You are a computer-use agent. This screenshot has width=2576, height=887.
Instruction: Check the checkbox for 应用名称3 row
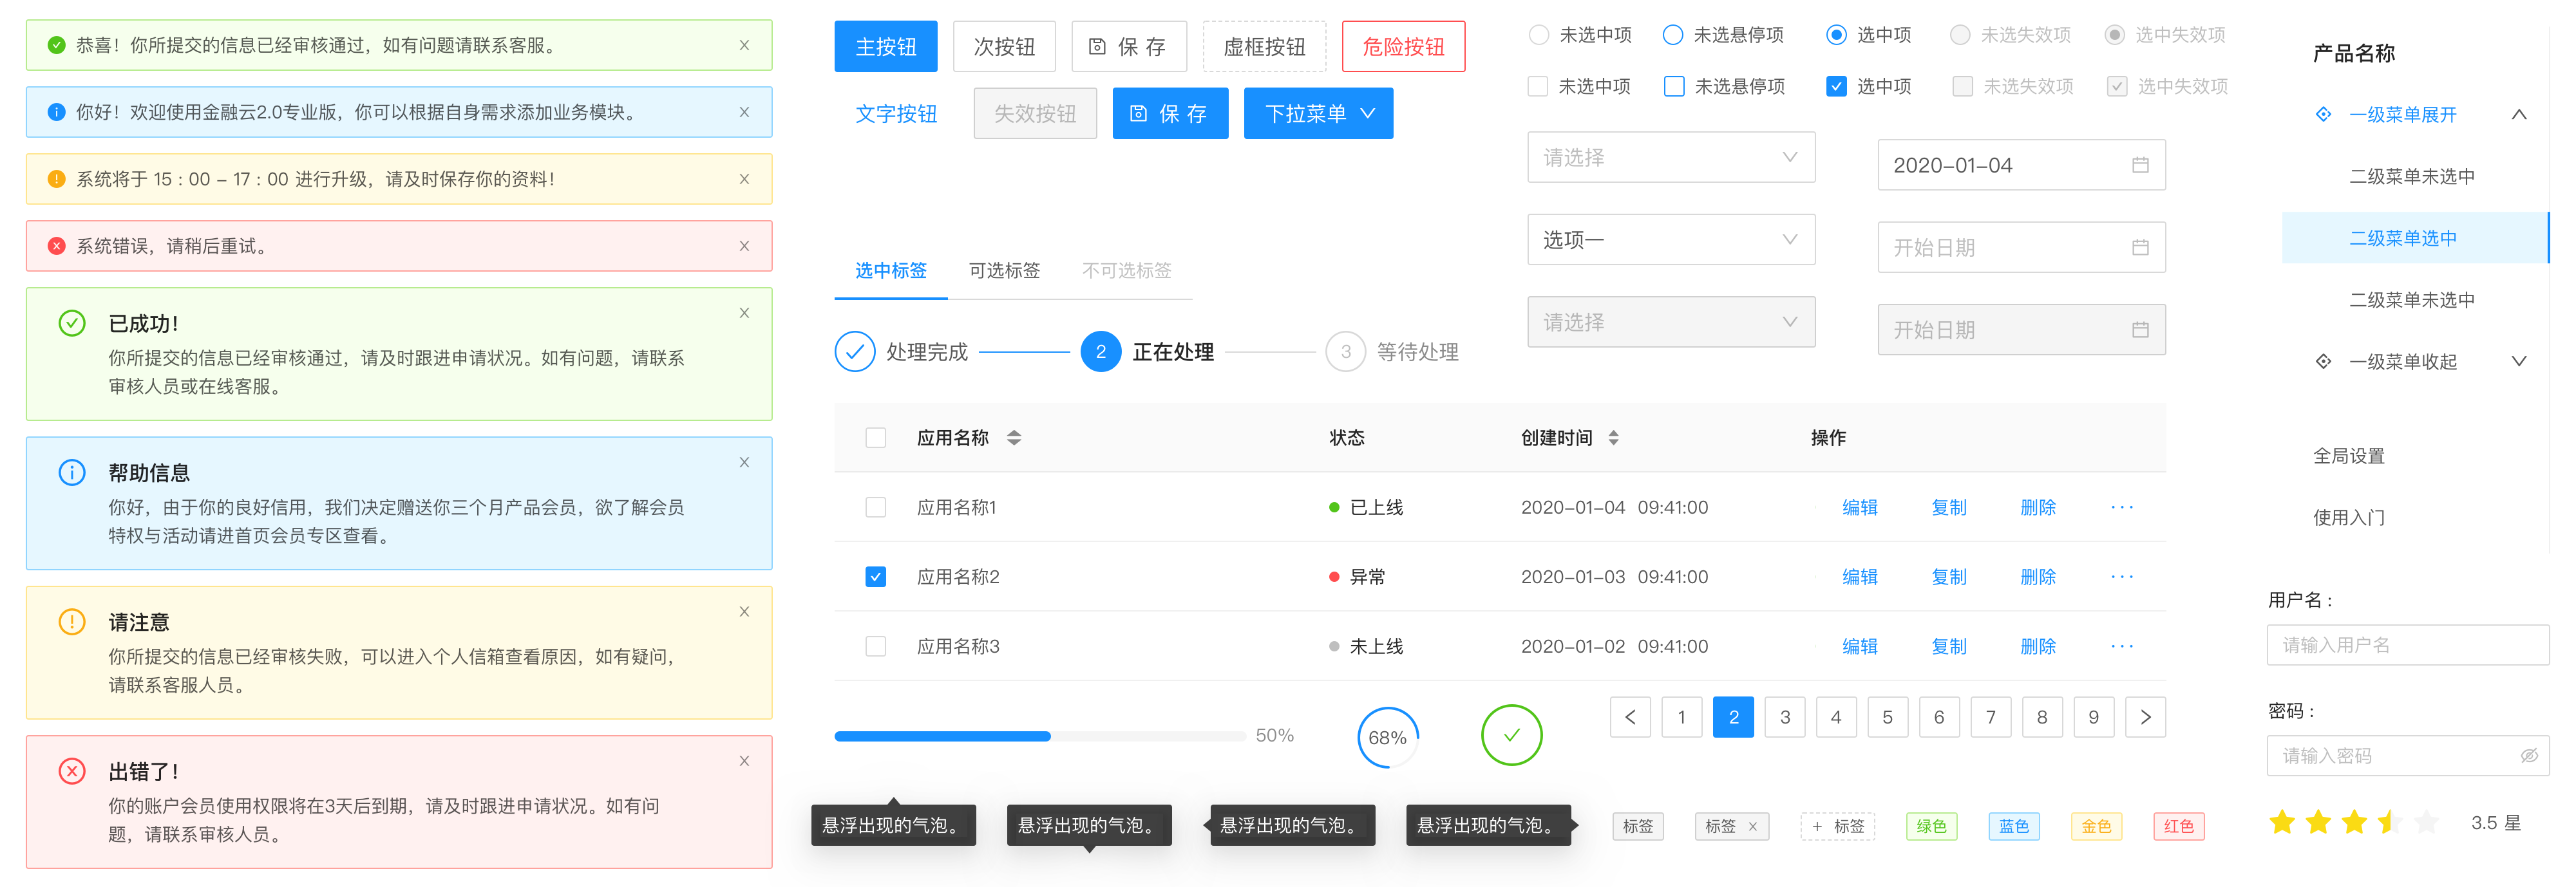(x=876, y=646)
